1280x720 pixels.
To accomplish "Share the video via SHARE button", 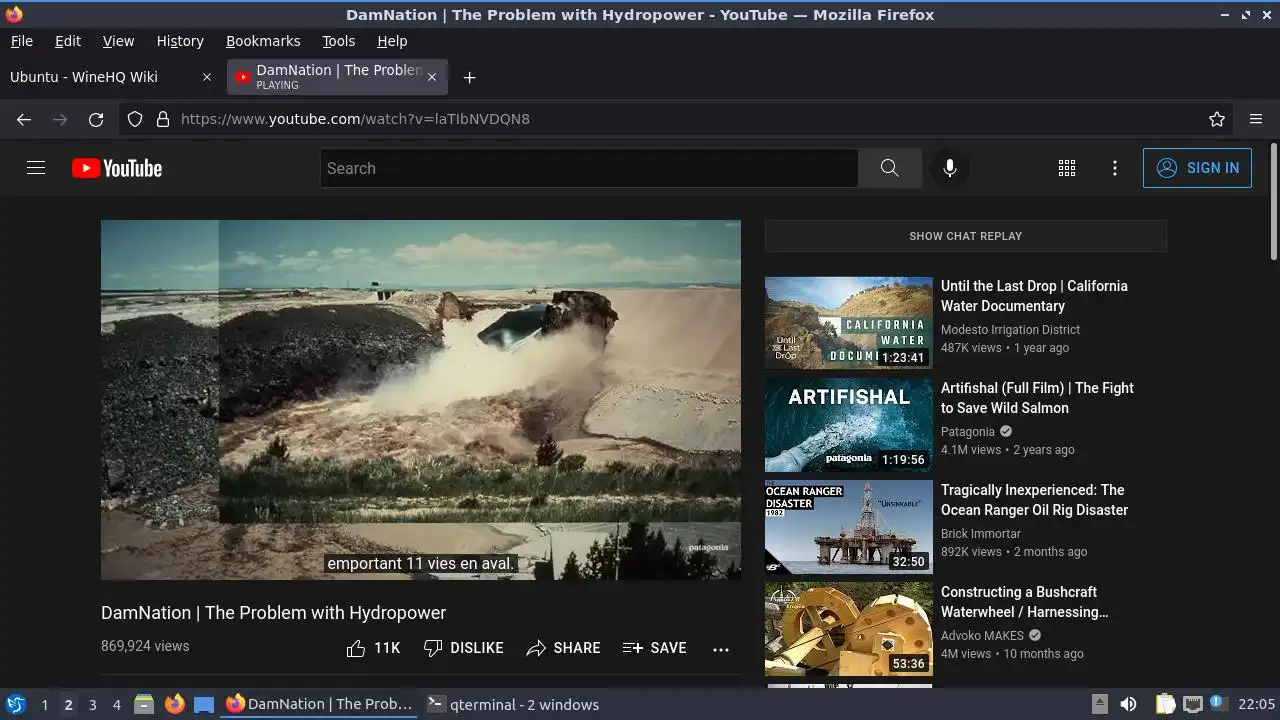I will (x=563, y=648).
